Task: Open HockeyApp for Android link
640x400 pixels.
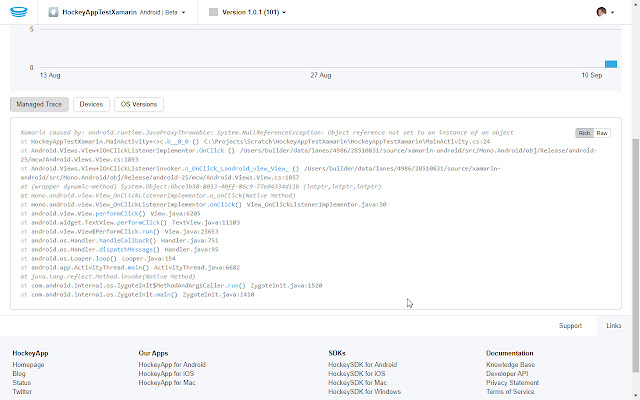Action: coord(172,364)
